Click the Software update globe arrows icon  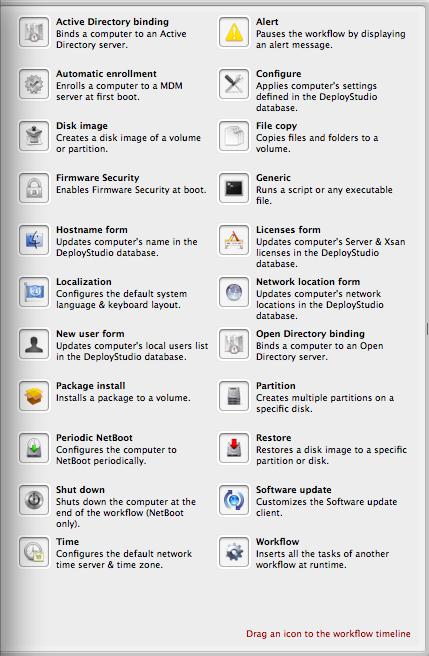(x=234, y=500)
